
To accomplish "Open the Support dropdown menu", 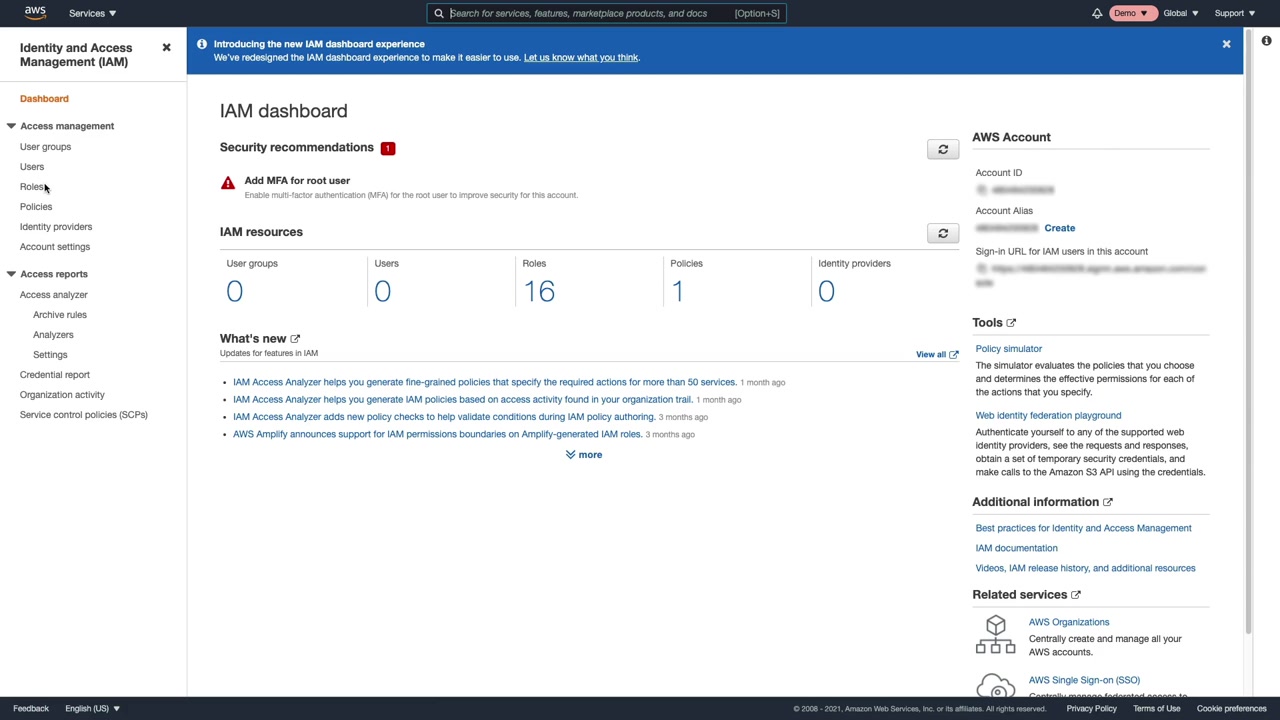I will pyautogui.click(x=1235, y=13).
